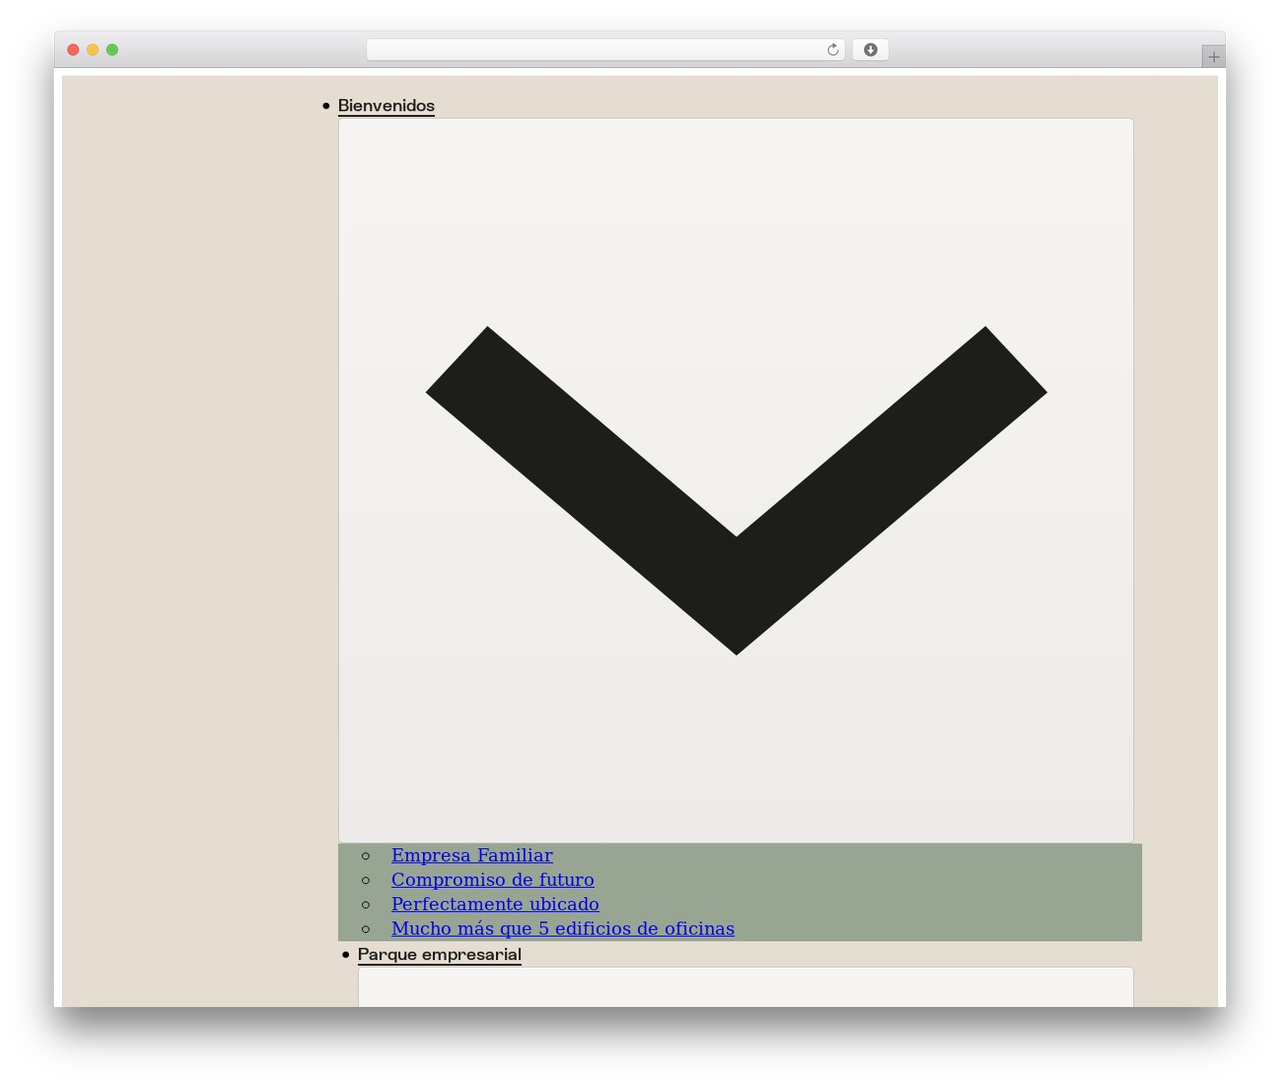The width and height of the screenshot is (1280, 1084).
Task: Click the red close window button
Action: [73, 50]
